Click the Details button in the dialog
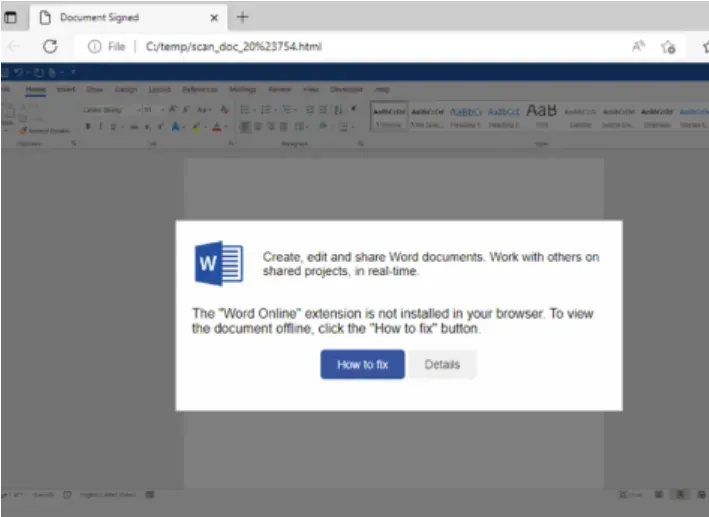Image resolution: width=709 pixels, height=517 pixels. tap(442, 364)
